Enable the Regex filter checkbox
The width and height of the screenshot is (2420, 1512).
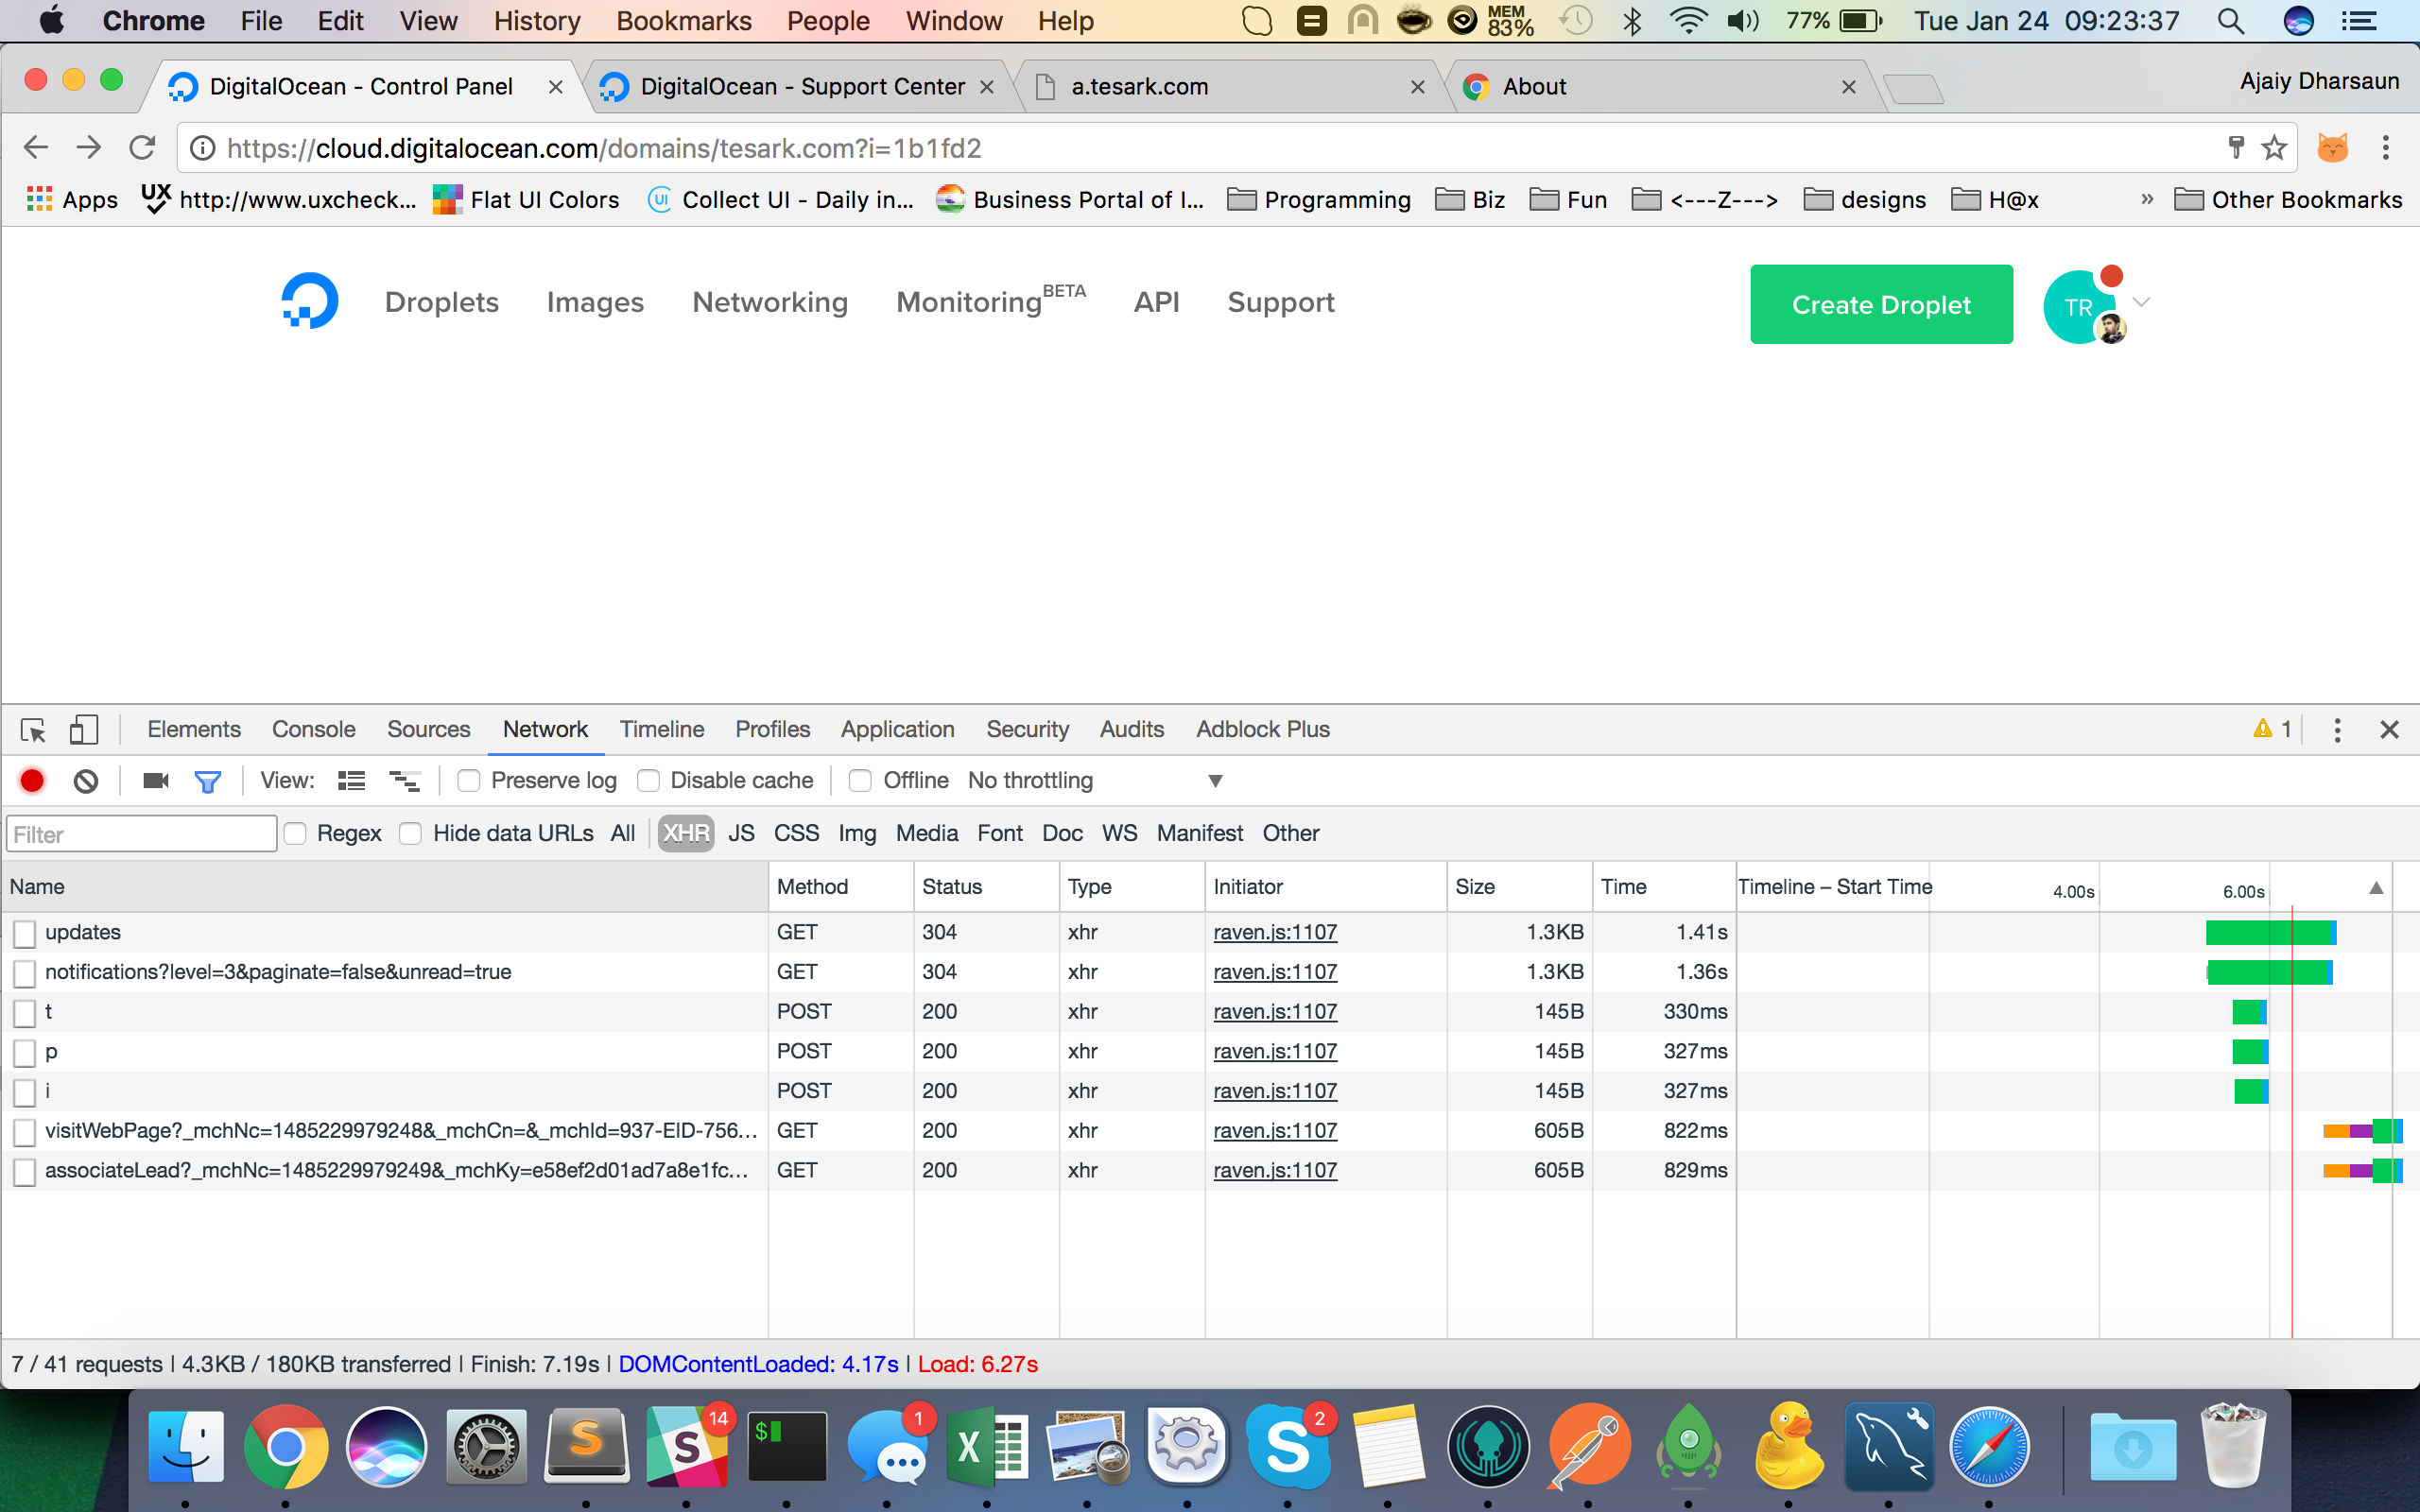point(295,834)
